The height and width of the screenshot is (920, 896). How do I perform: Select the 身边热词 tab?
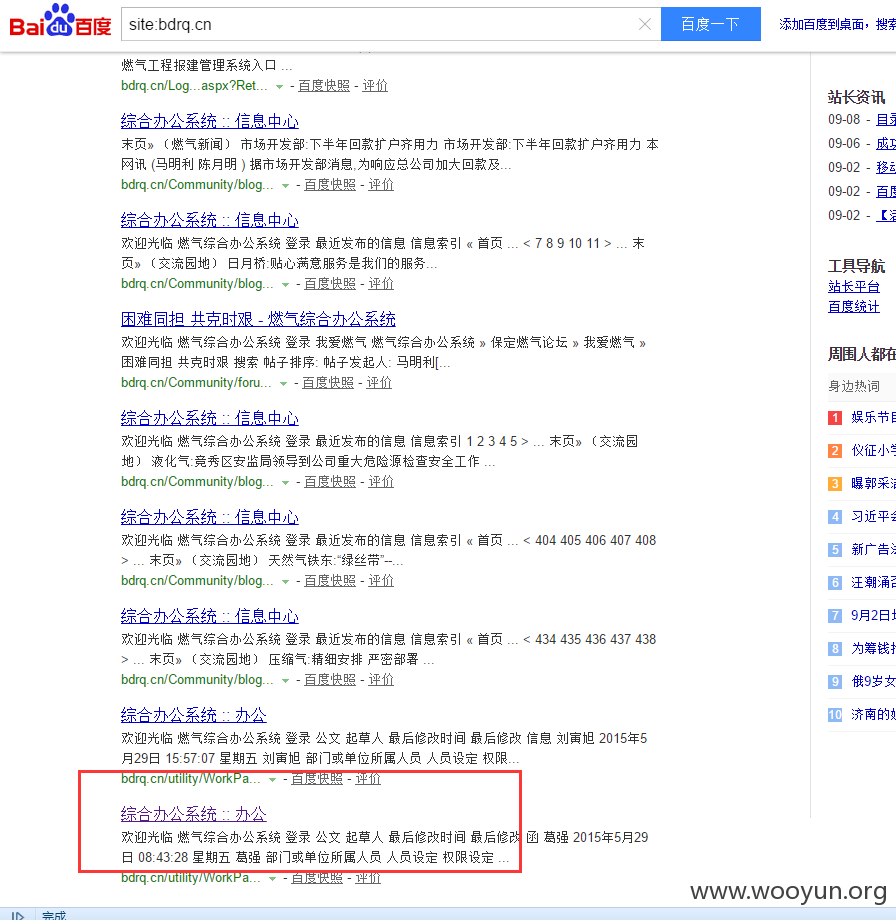coord(854,387)
